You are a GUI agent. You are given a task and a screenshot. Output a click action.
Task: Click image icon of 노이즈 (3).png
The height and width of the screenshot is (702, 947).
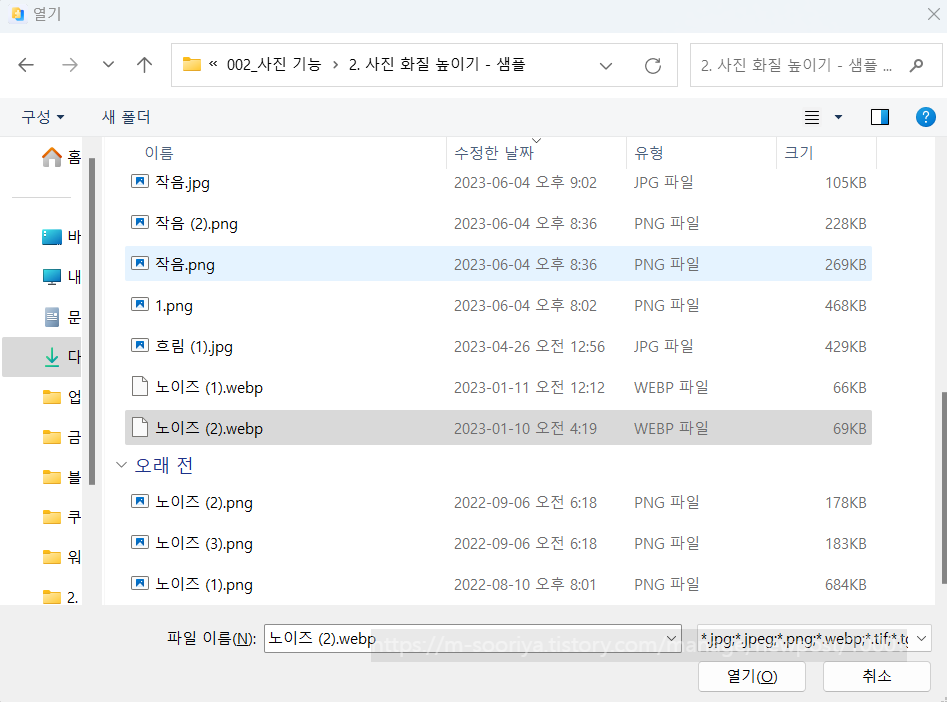(x=140, y=542)
